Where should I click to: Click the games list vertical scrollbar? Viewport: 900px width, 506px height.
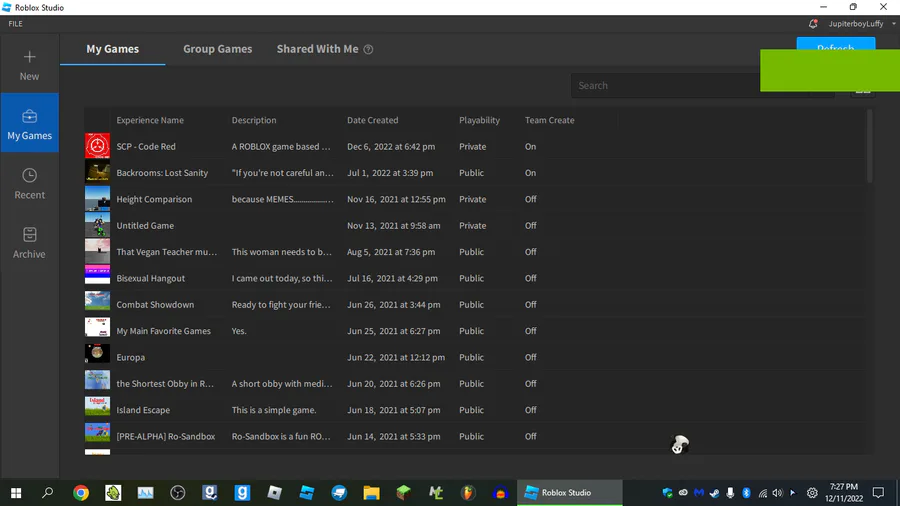(x=870, y=147)
